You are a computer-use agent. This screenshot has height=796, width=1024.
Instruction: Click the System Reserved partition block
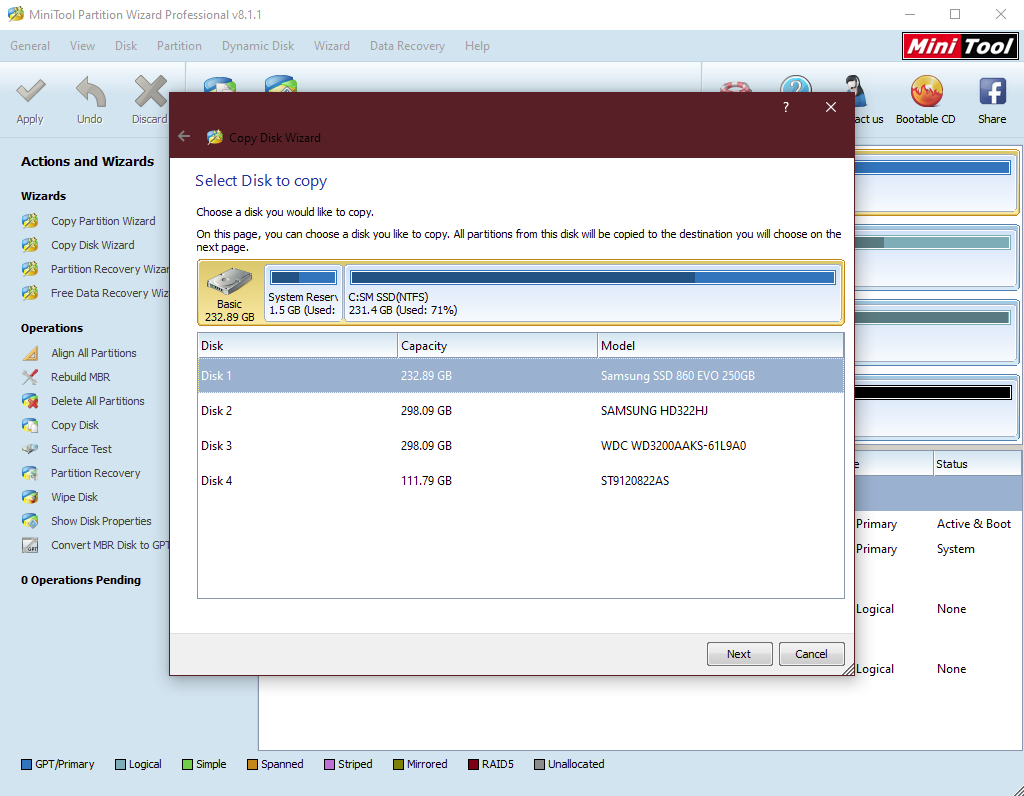[304, 292]
